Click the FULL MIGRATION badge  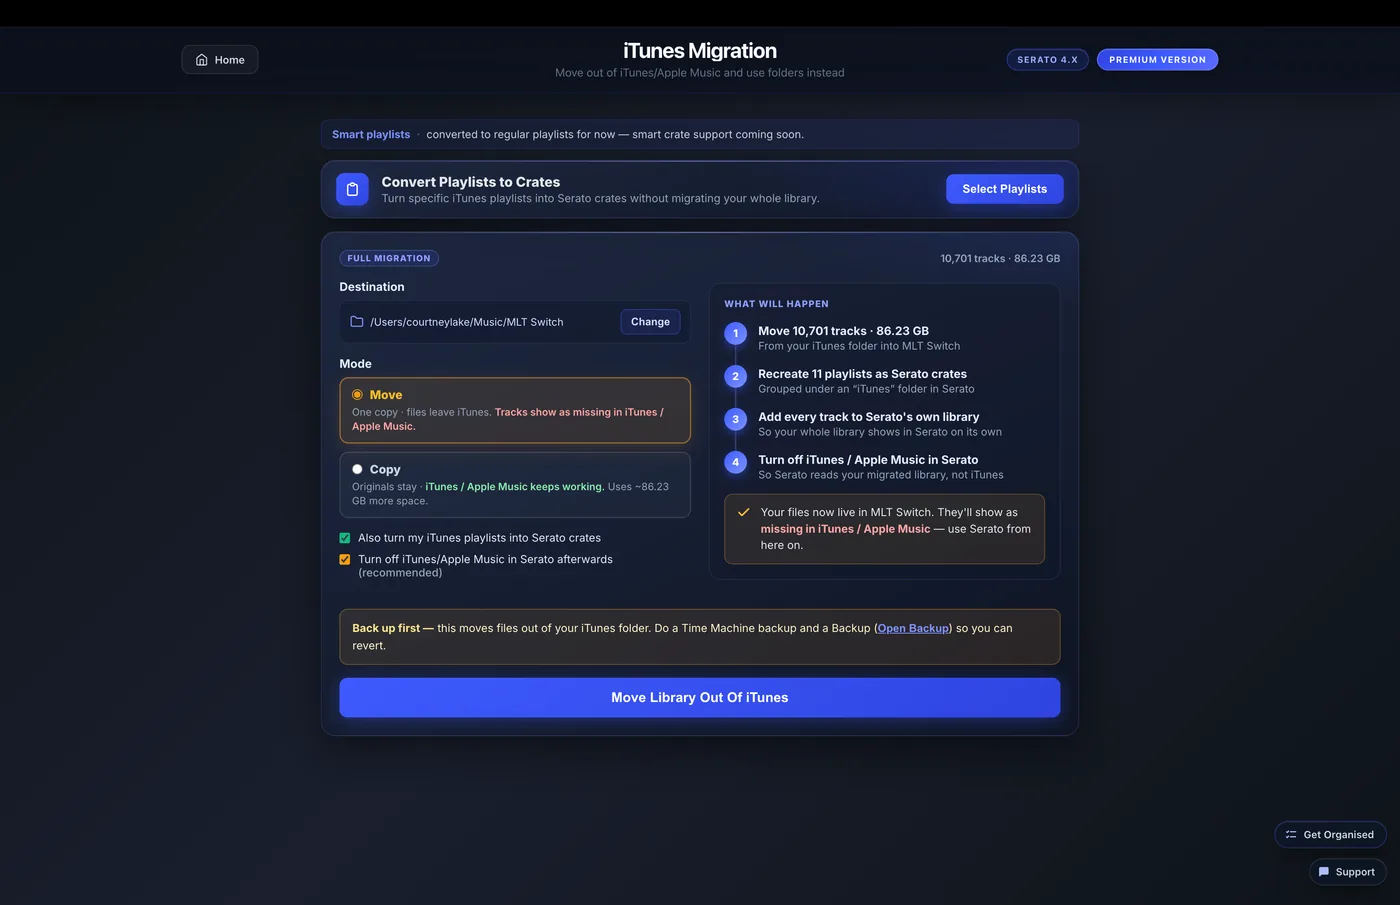point(389,258)
